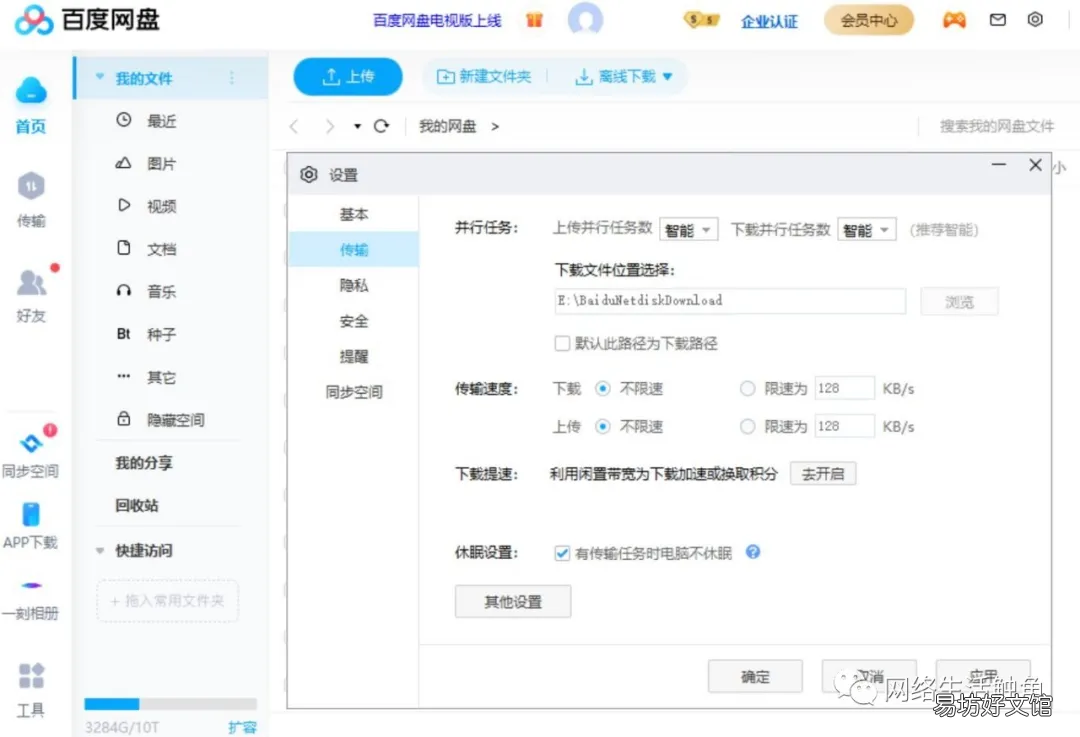Image resolution: width=1080 pixels, height=737 pixels.
Task: Switch to 提醒 settings tab
Action: (x=353, y=356)
